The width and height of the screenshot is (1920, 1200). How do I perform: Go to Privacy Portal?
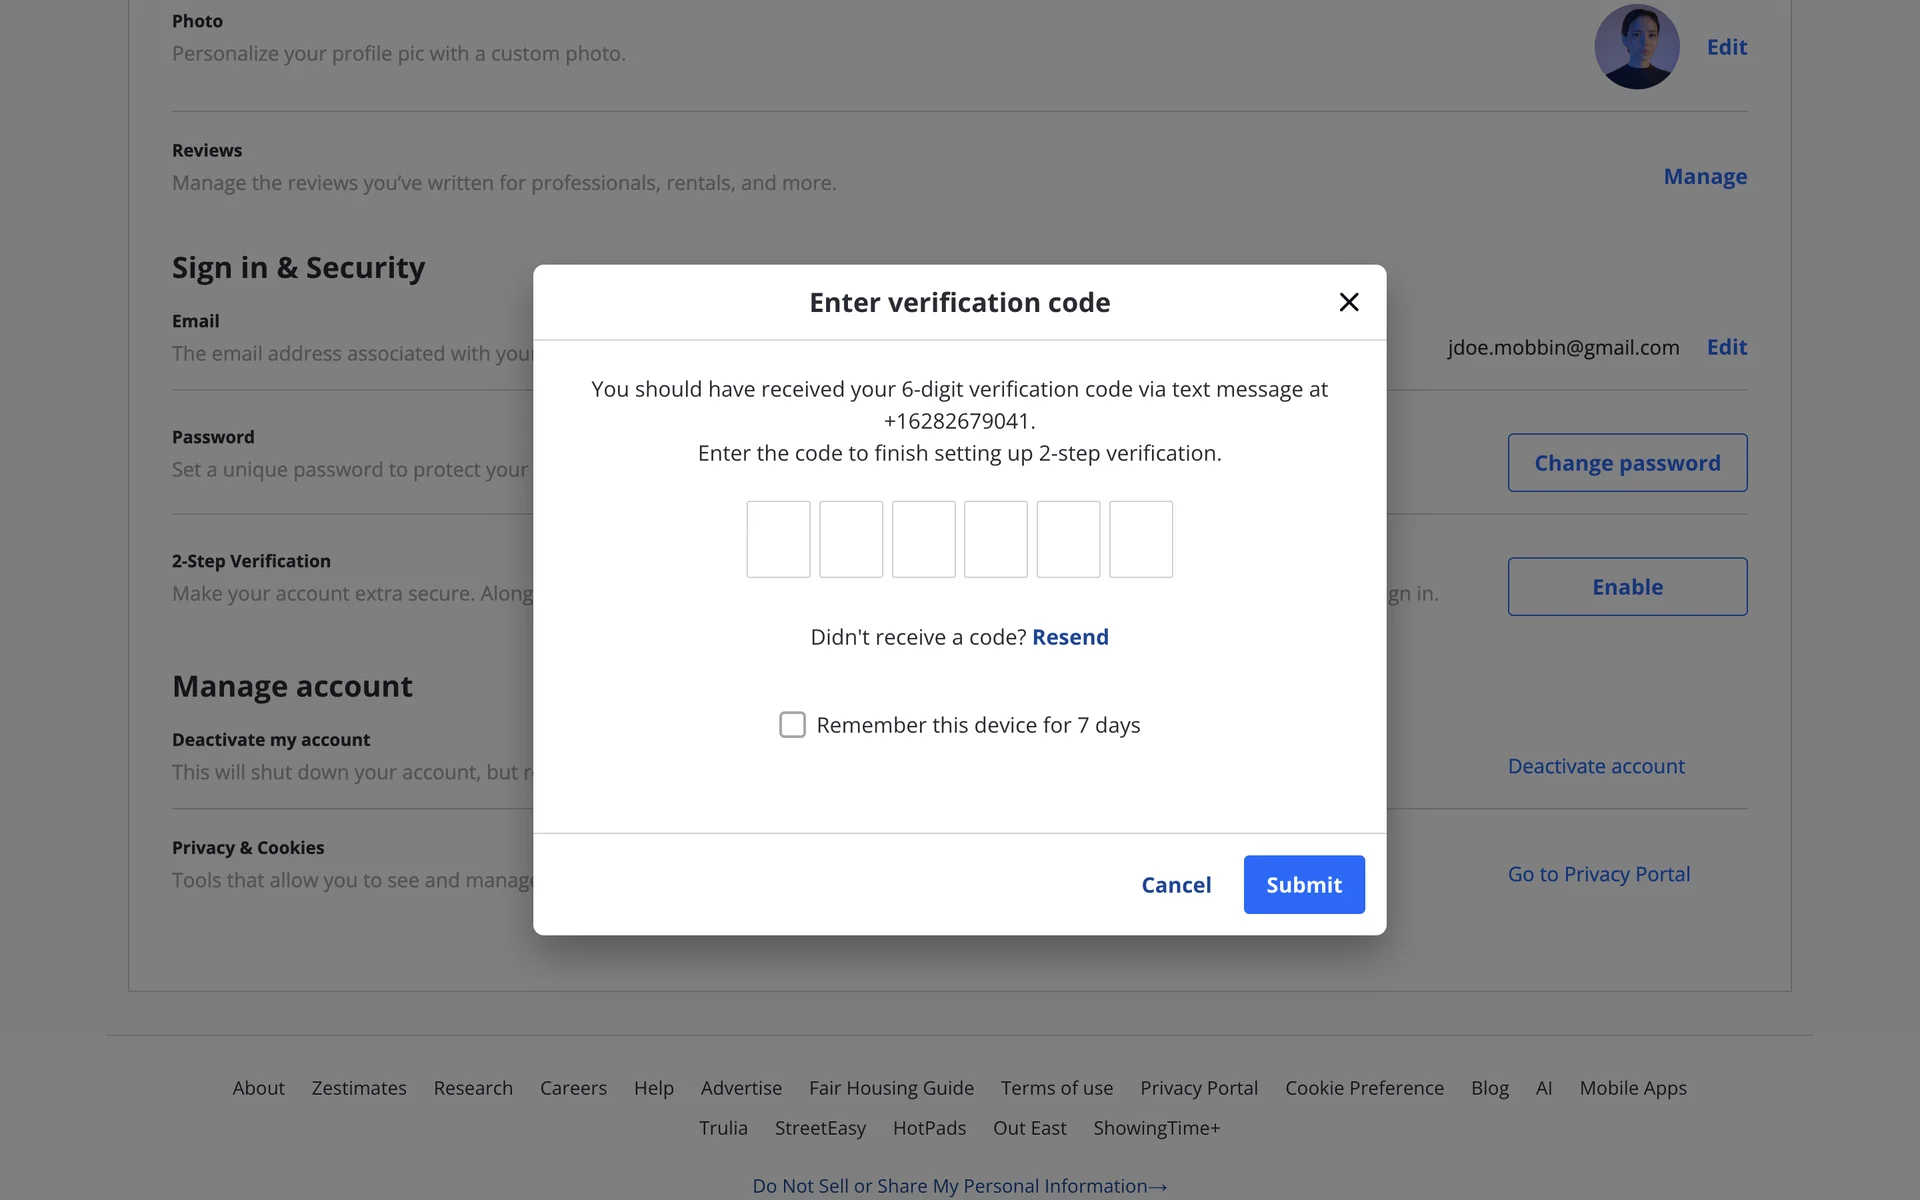click(x=1598, y=874)
